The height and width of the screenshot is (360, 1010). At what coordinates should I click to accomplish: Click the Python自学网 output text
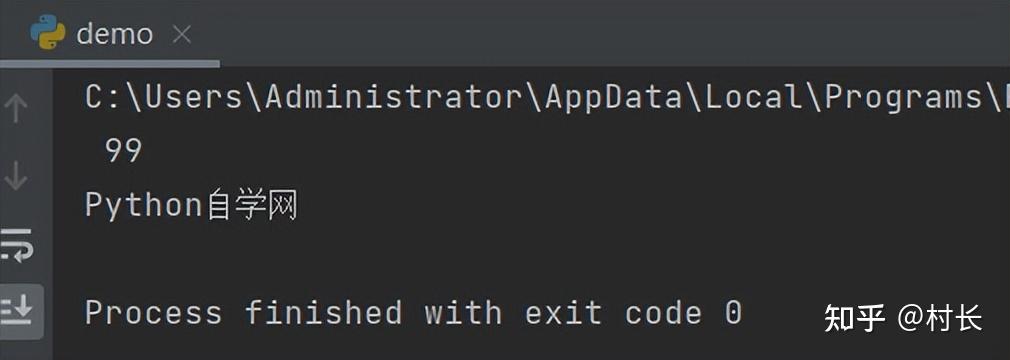point(191,205)
